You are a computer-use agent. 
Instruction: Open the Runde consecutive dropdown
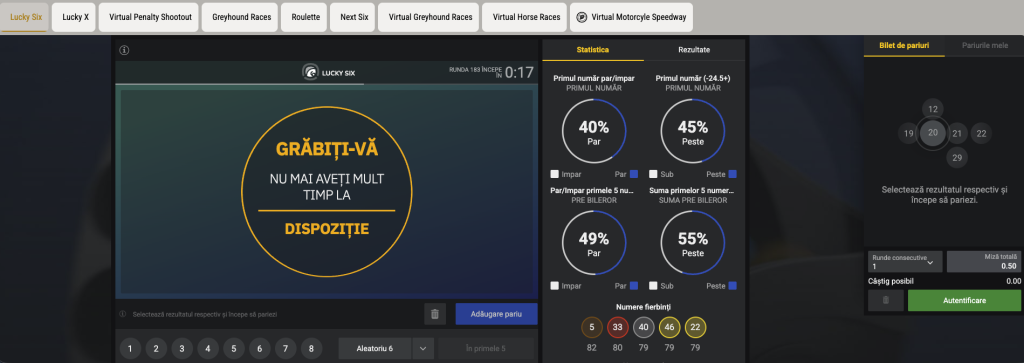[905, 262]
